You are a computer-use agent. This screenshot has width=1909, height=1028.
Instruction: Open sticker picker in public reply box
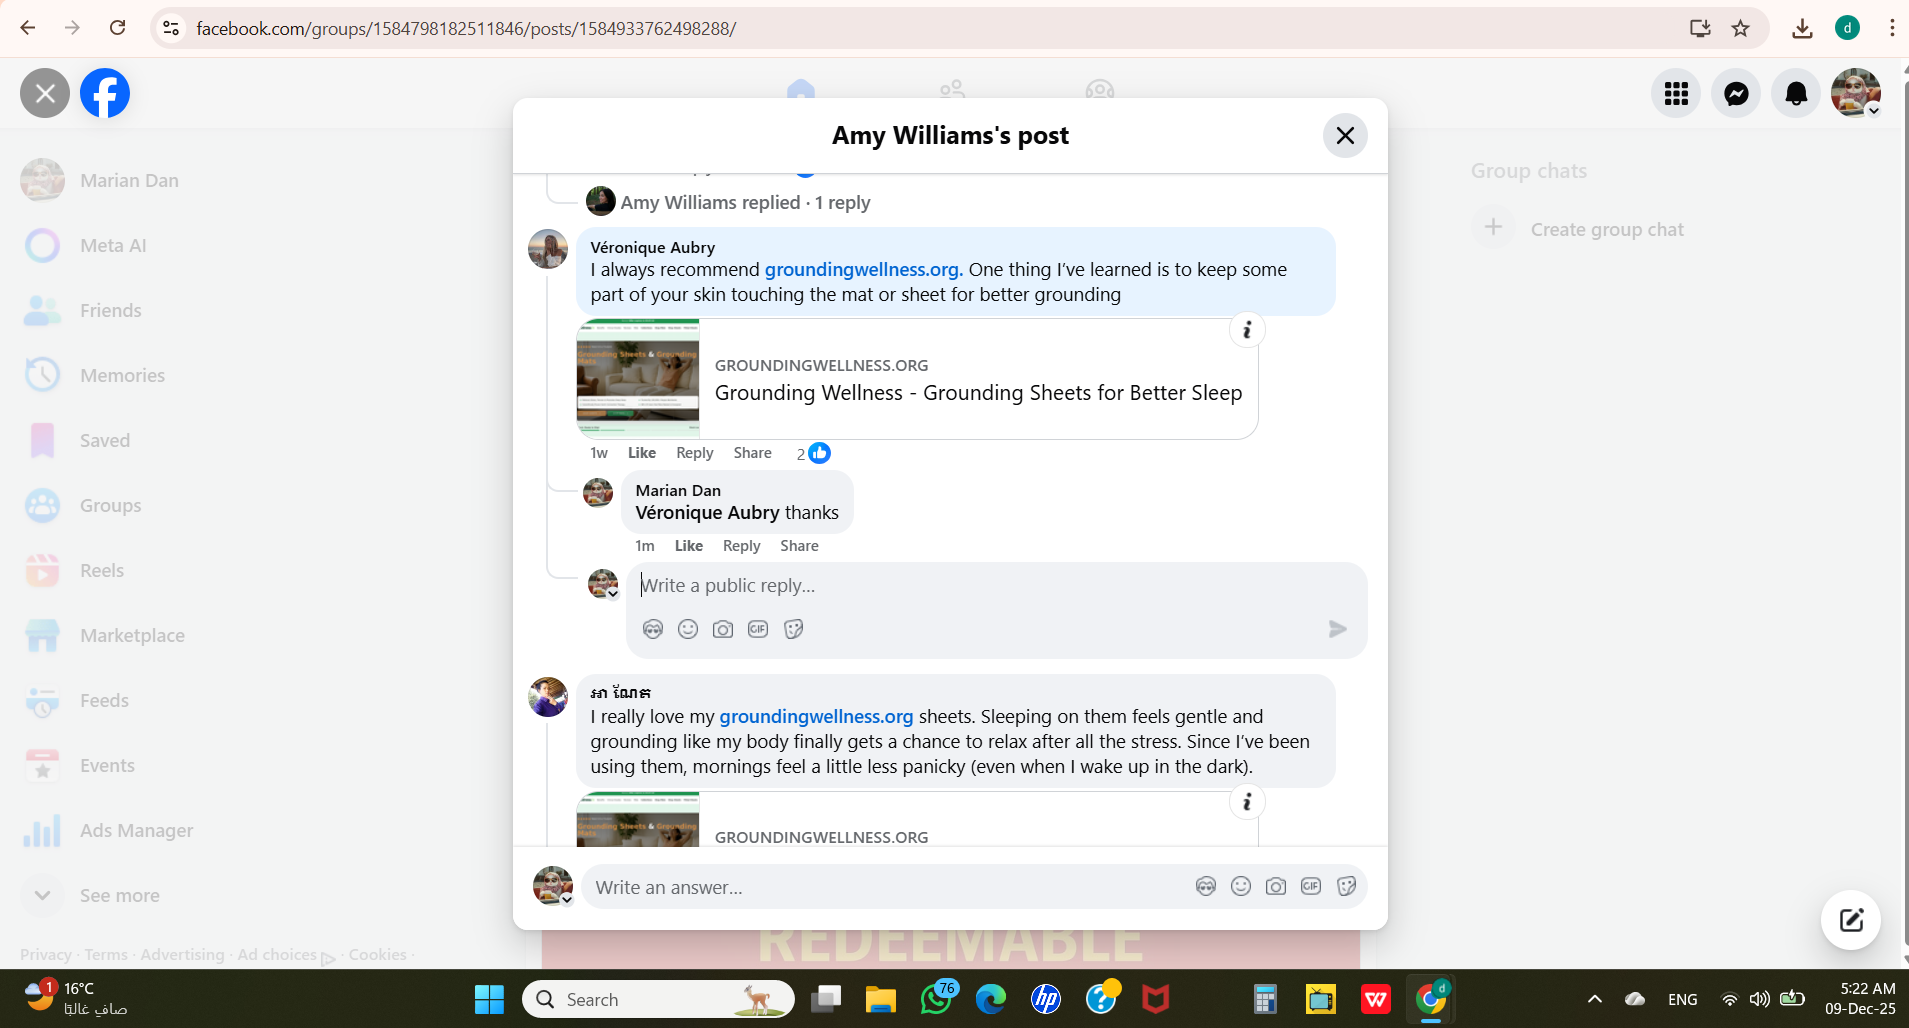tap(794, 629)
